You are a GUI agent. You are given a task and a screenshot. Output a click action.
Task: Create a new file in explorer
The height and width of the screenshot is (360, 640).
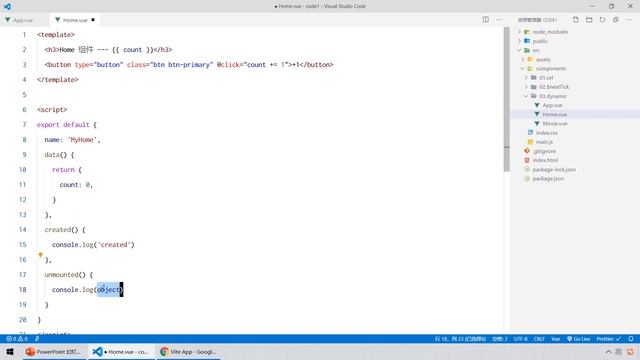point(576,20)
